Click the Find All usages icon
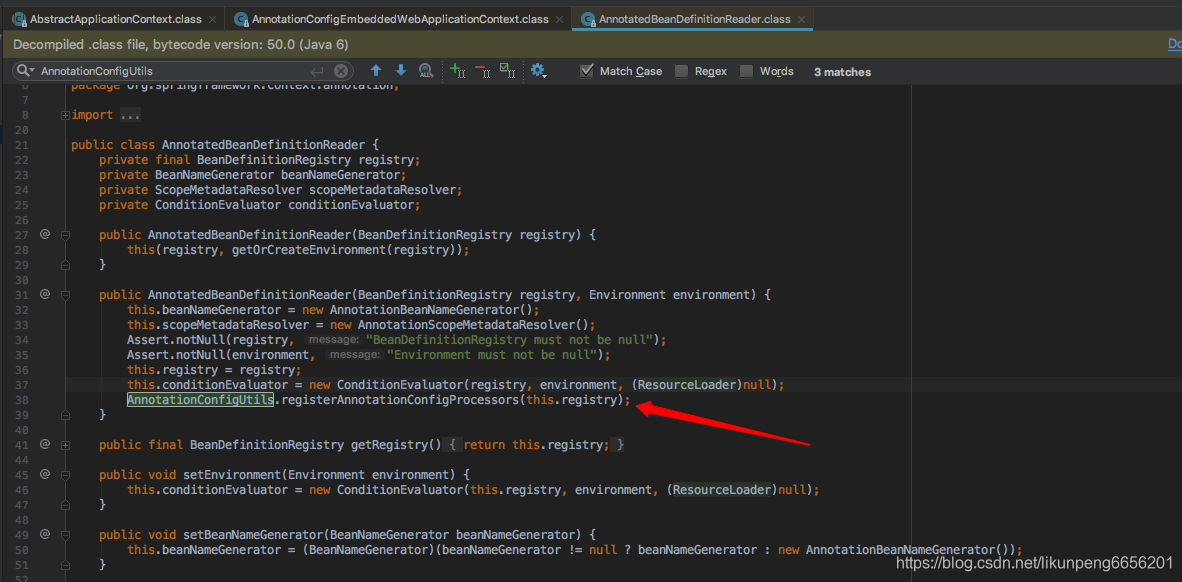1182x582 pixels. pyautogui.click(x=426, y=71)
